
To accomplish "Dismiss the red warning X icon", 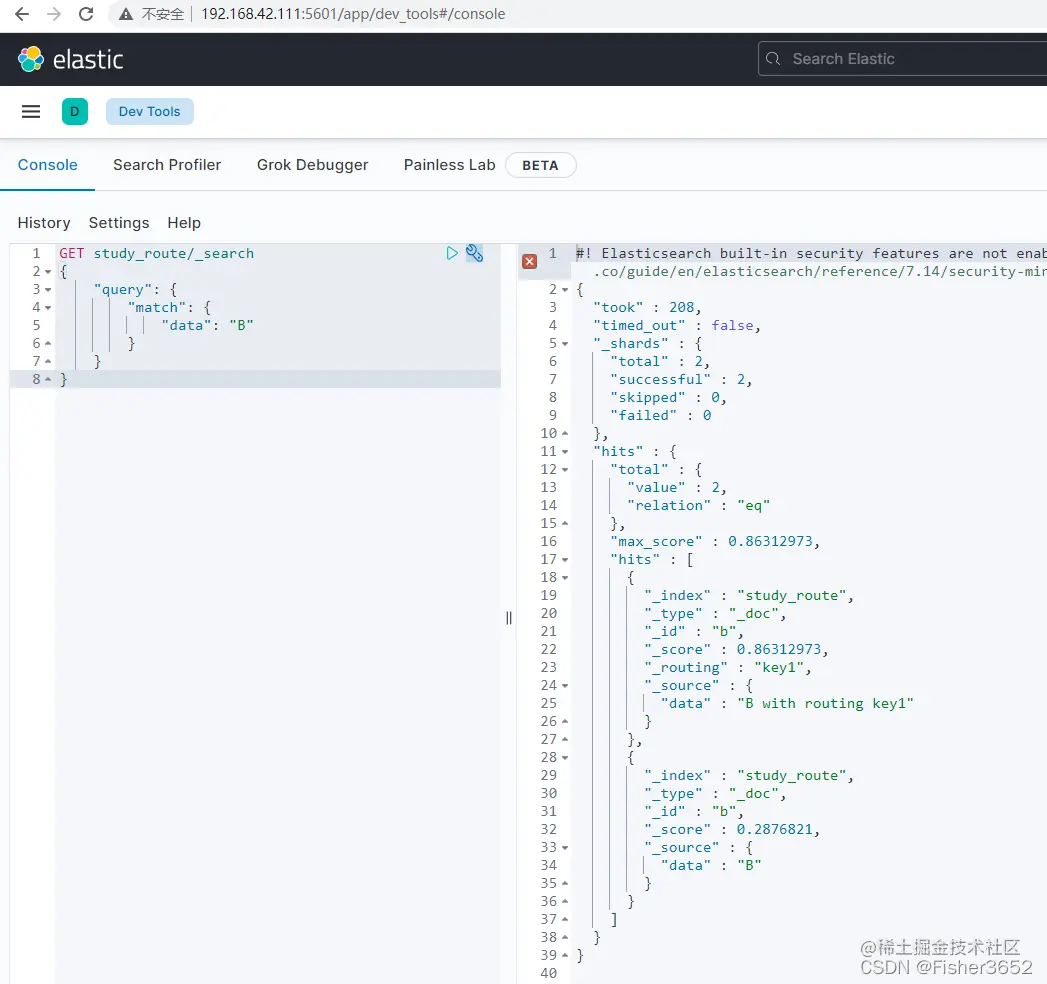I will pyautogui.click(x=530, y=262).
